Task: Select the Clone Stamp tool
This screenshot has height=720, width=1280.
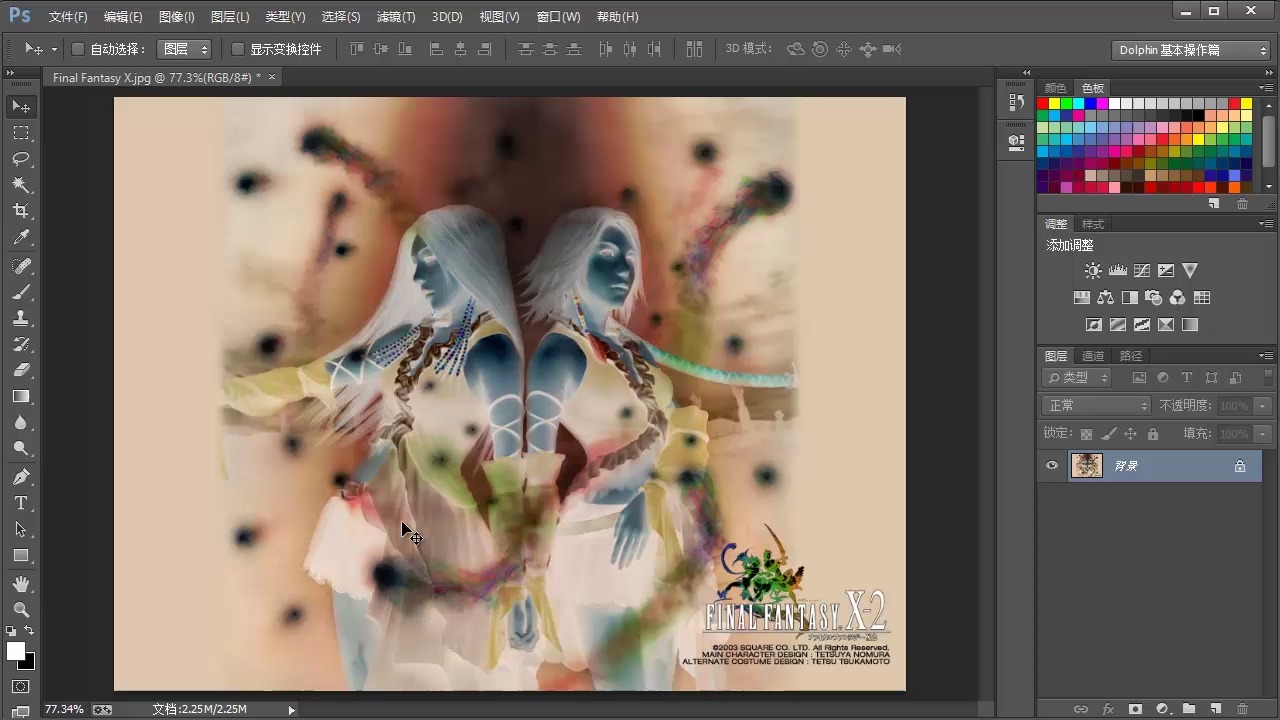Action: pyautogui.click(x=21, y=318)
